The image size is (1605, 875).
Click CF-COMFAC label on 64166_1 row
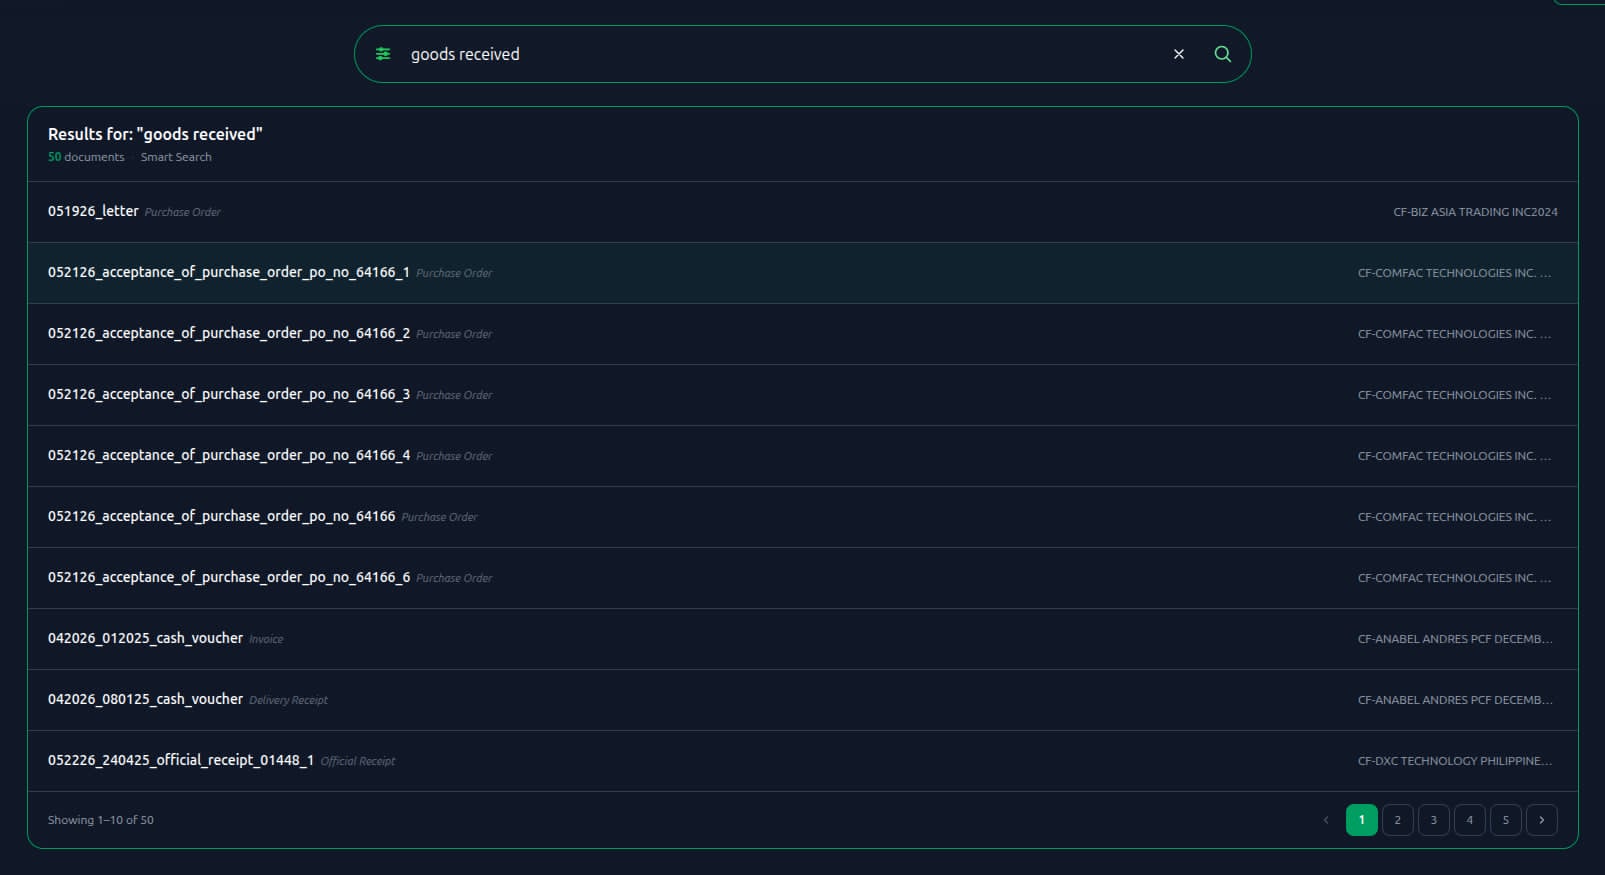(1455, 273)
